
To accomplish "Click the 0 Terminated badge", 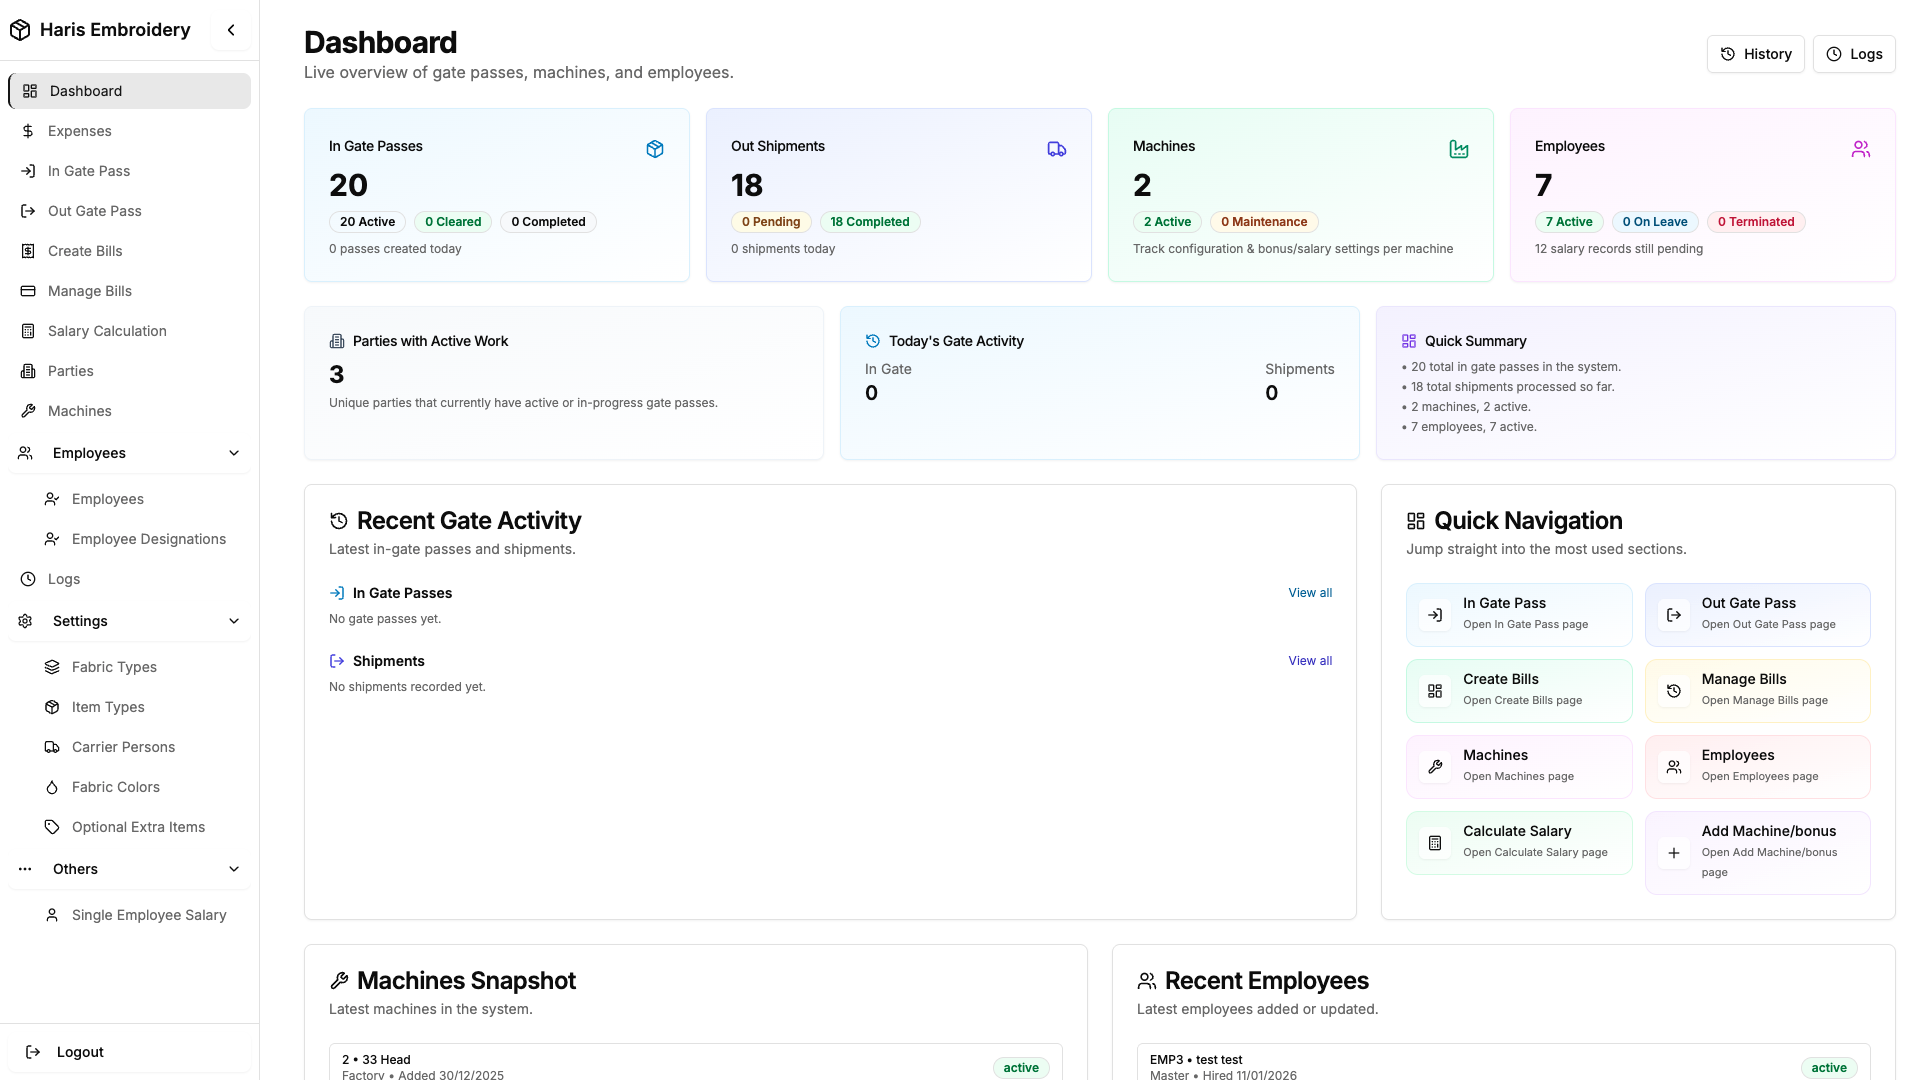I will pos(1756,222).
